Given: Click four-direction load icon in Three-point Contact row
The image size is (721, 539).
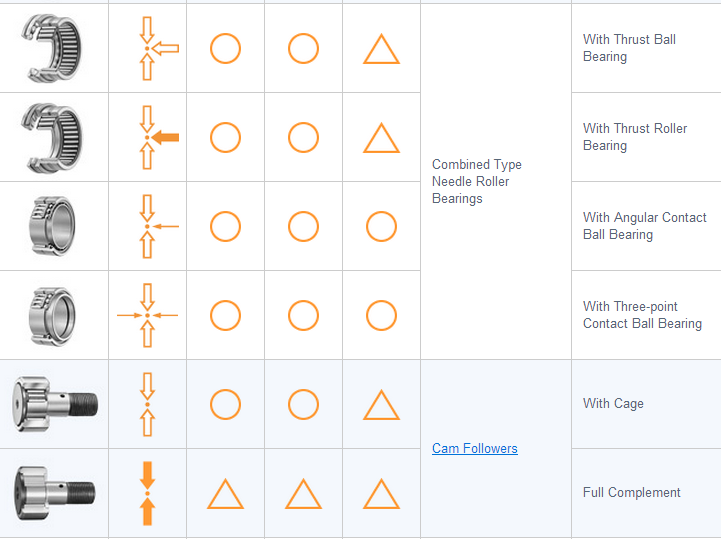Looking at the screenshot, I should [x=148, y=315].
